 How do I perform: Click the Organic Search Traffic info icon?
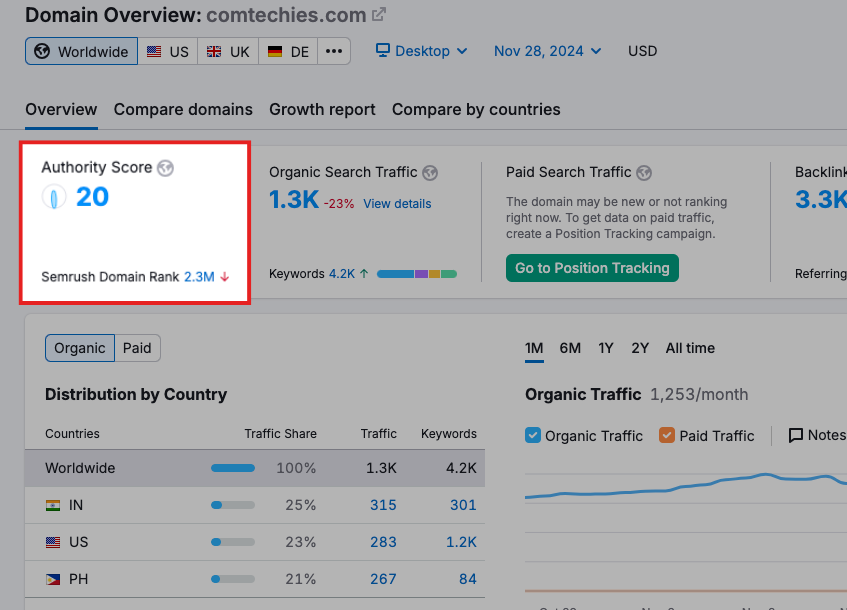430,172
